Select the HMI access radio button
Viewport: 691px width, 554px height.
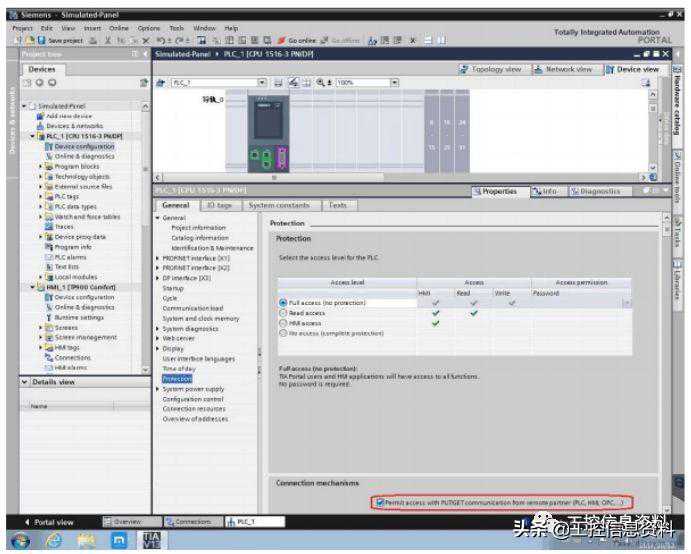pyautogui.click(x=284, y=323)
